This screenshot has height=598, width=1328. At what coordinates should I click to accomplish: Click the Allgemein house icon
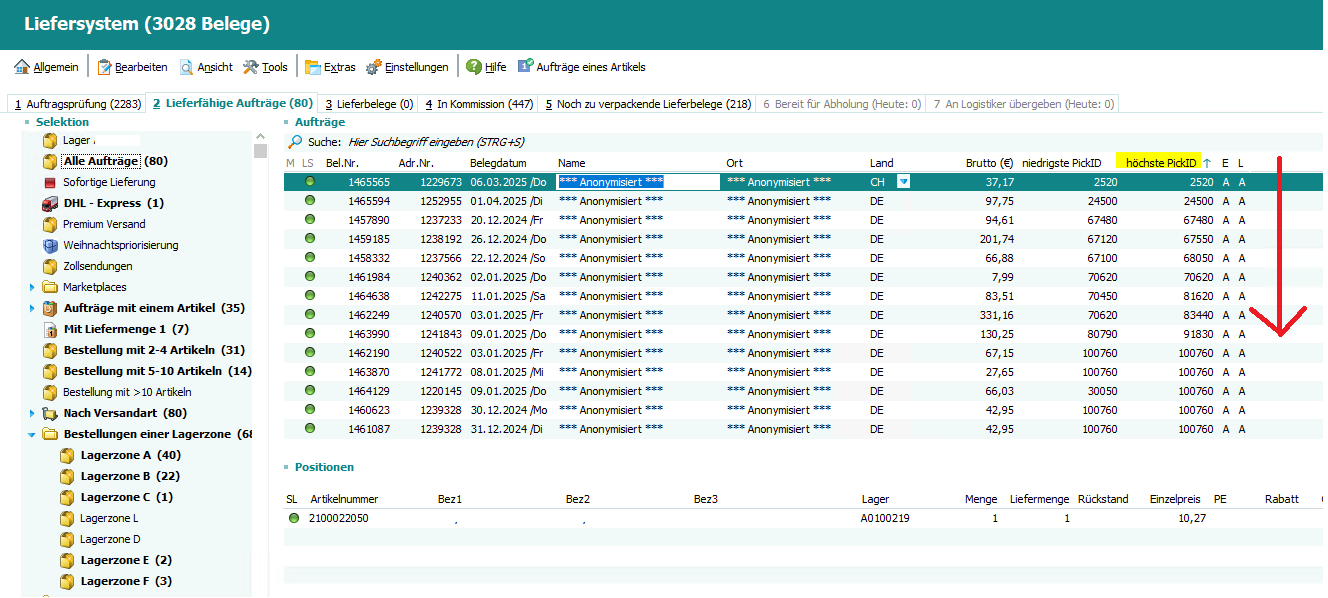(x=22, y=67)
